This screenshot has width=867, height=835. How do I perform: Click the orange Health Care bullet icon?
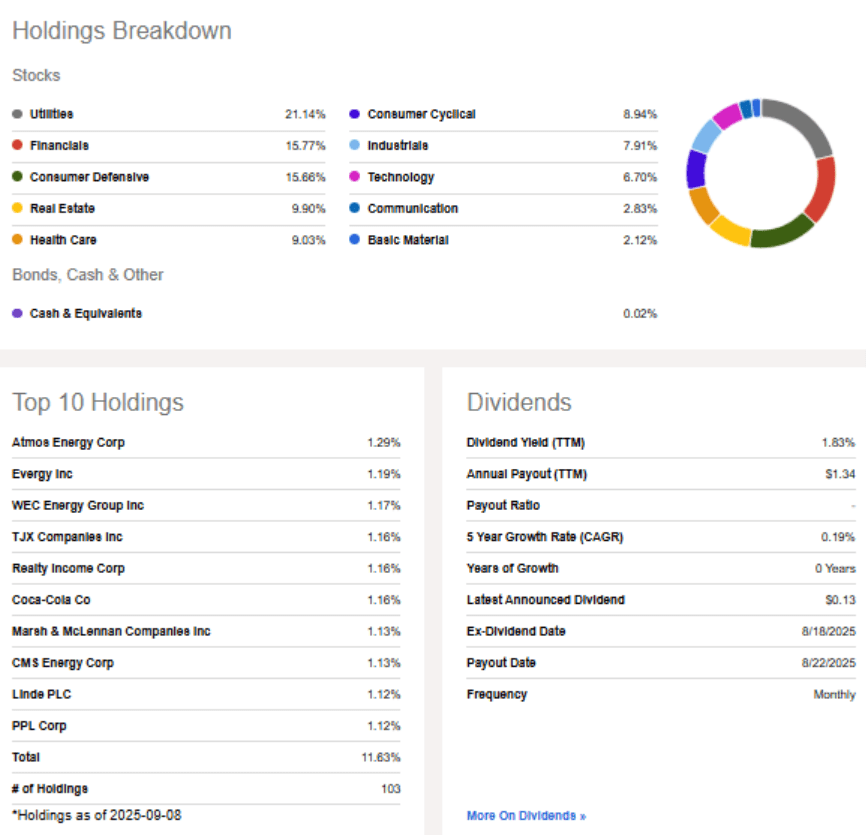click(16, 240)
